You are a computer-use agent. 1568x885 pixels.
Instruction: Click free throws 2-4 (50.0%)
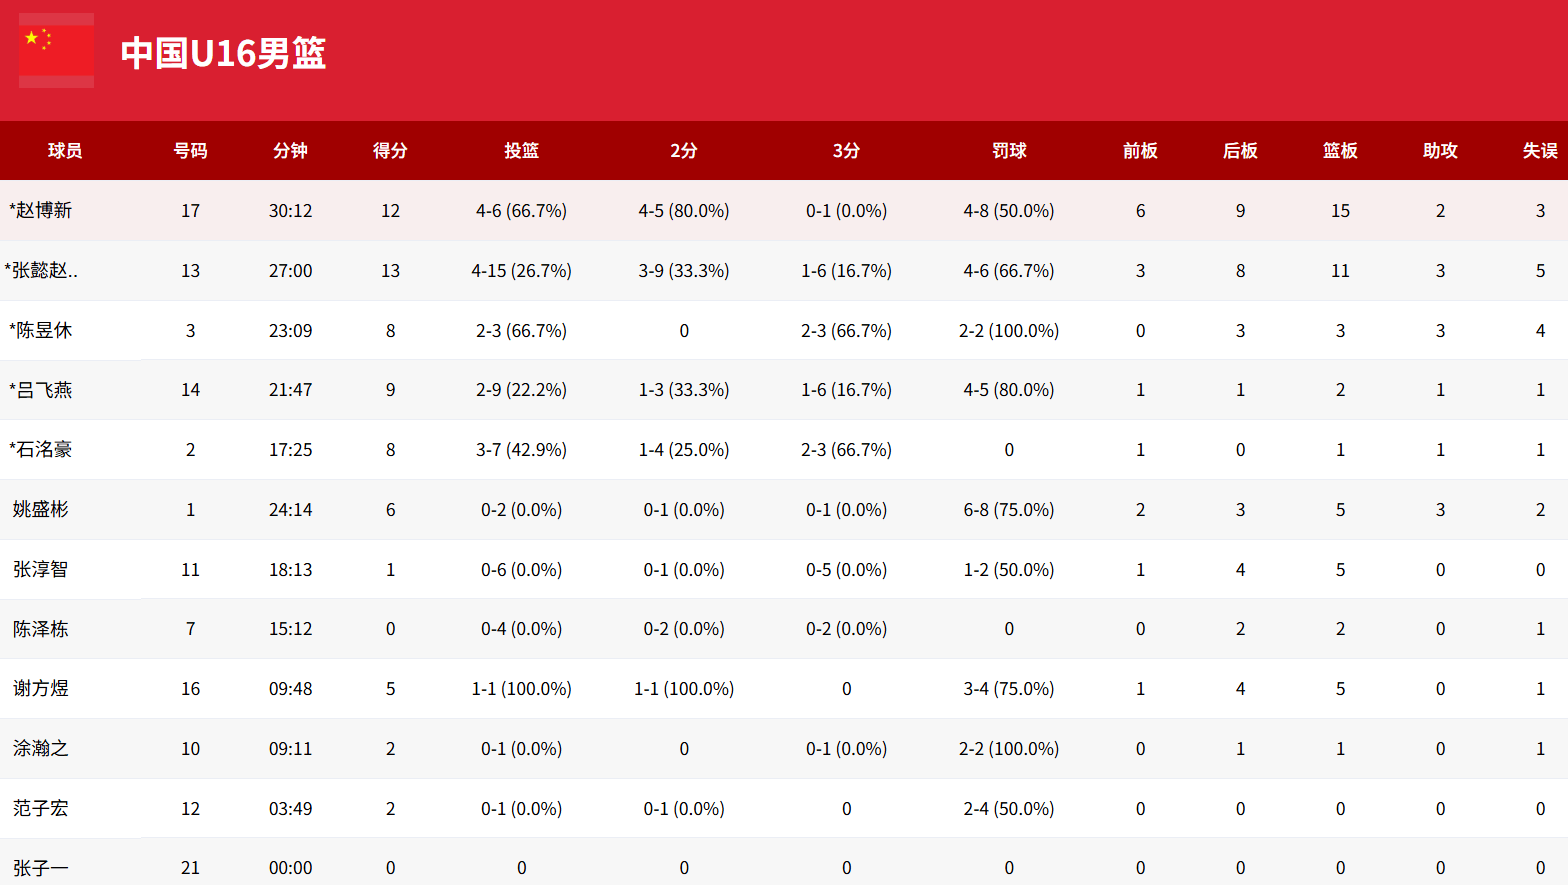click(1009, 809)
